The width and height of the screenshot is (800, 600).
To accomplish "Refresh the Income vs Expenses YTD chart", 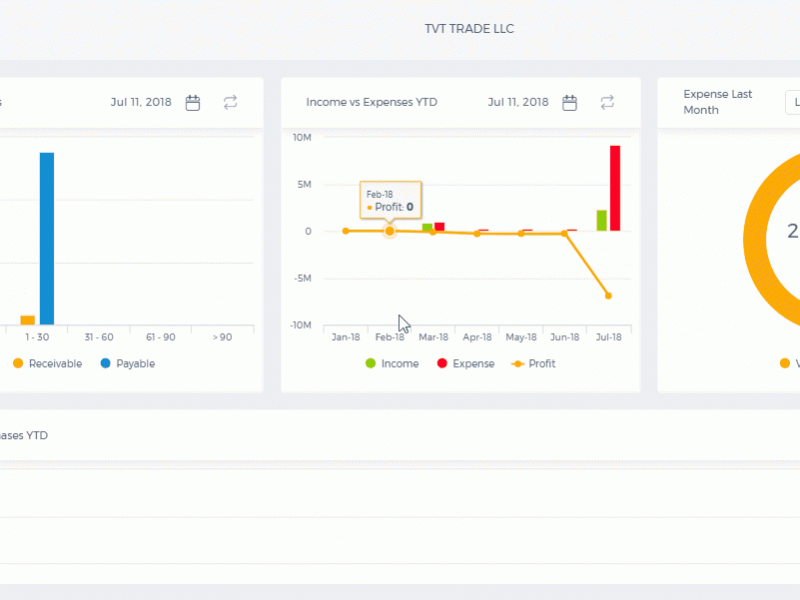I will click(607, 103).
